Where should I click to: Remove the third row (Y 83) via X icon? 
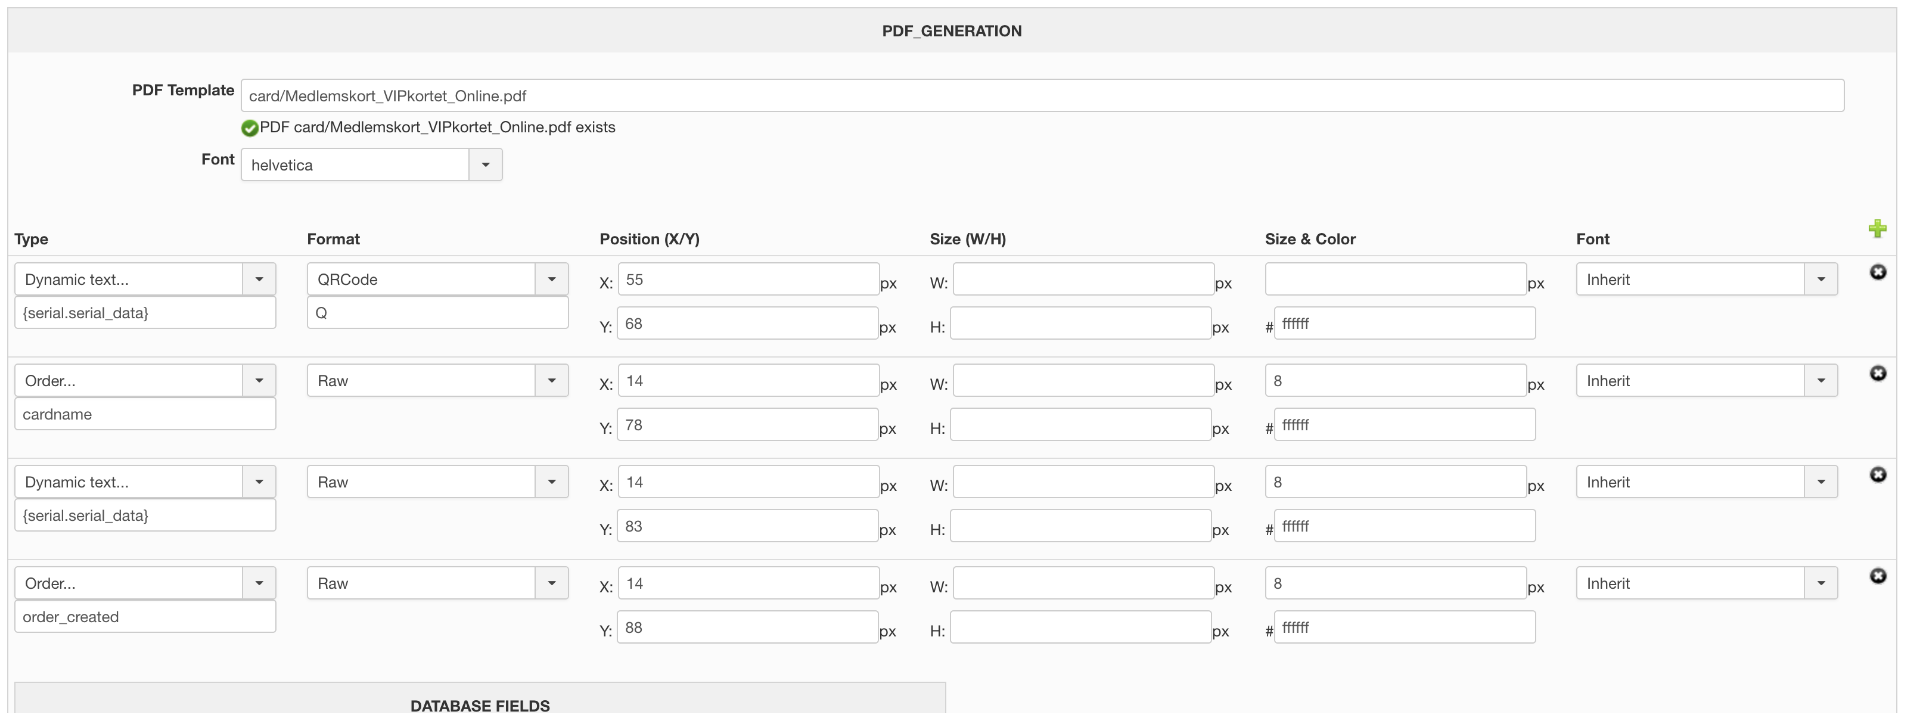[x=1878, y=475]
